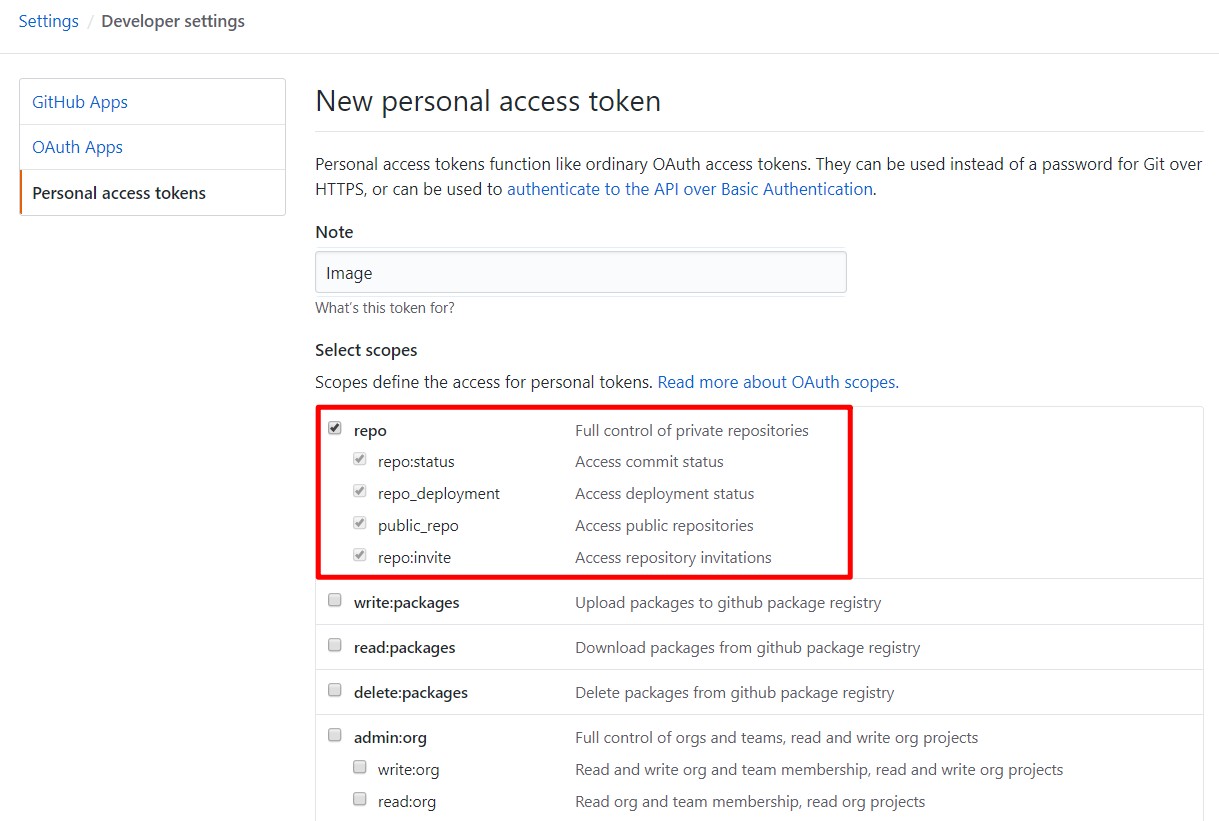Enable the write:org scope

359,766
